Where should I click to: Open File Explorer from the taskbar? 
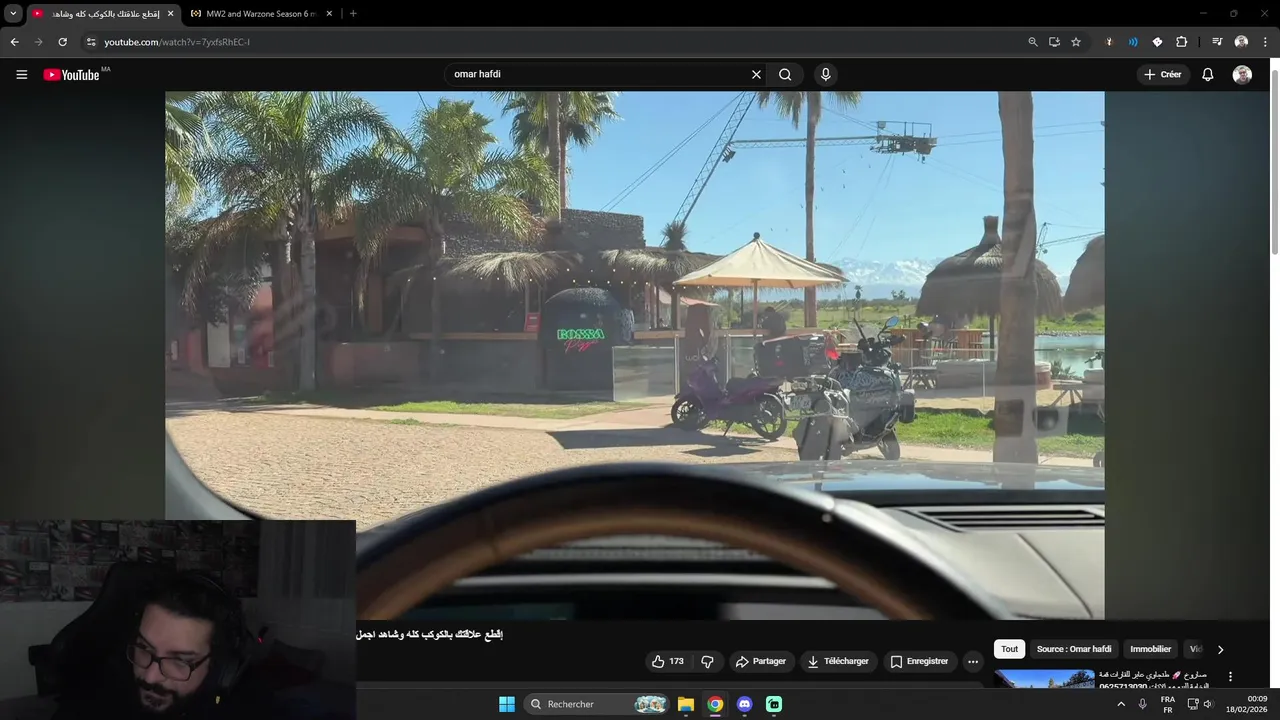[x=686, y=704]
